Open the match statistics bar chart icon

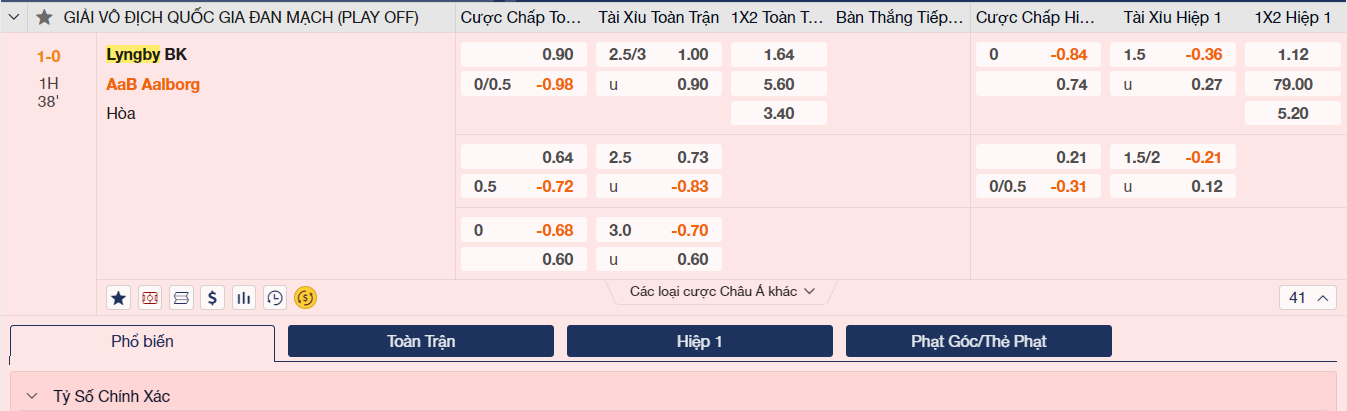(243, 297)
